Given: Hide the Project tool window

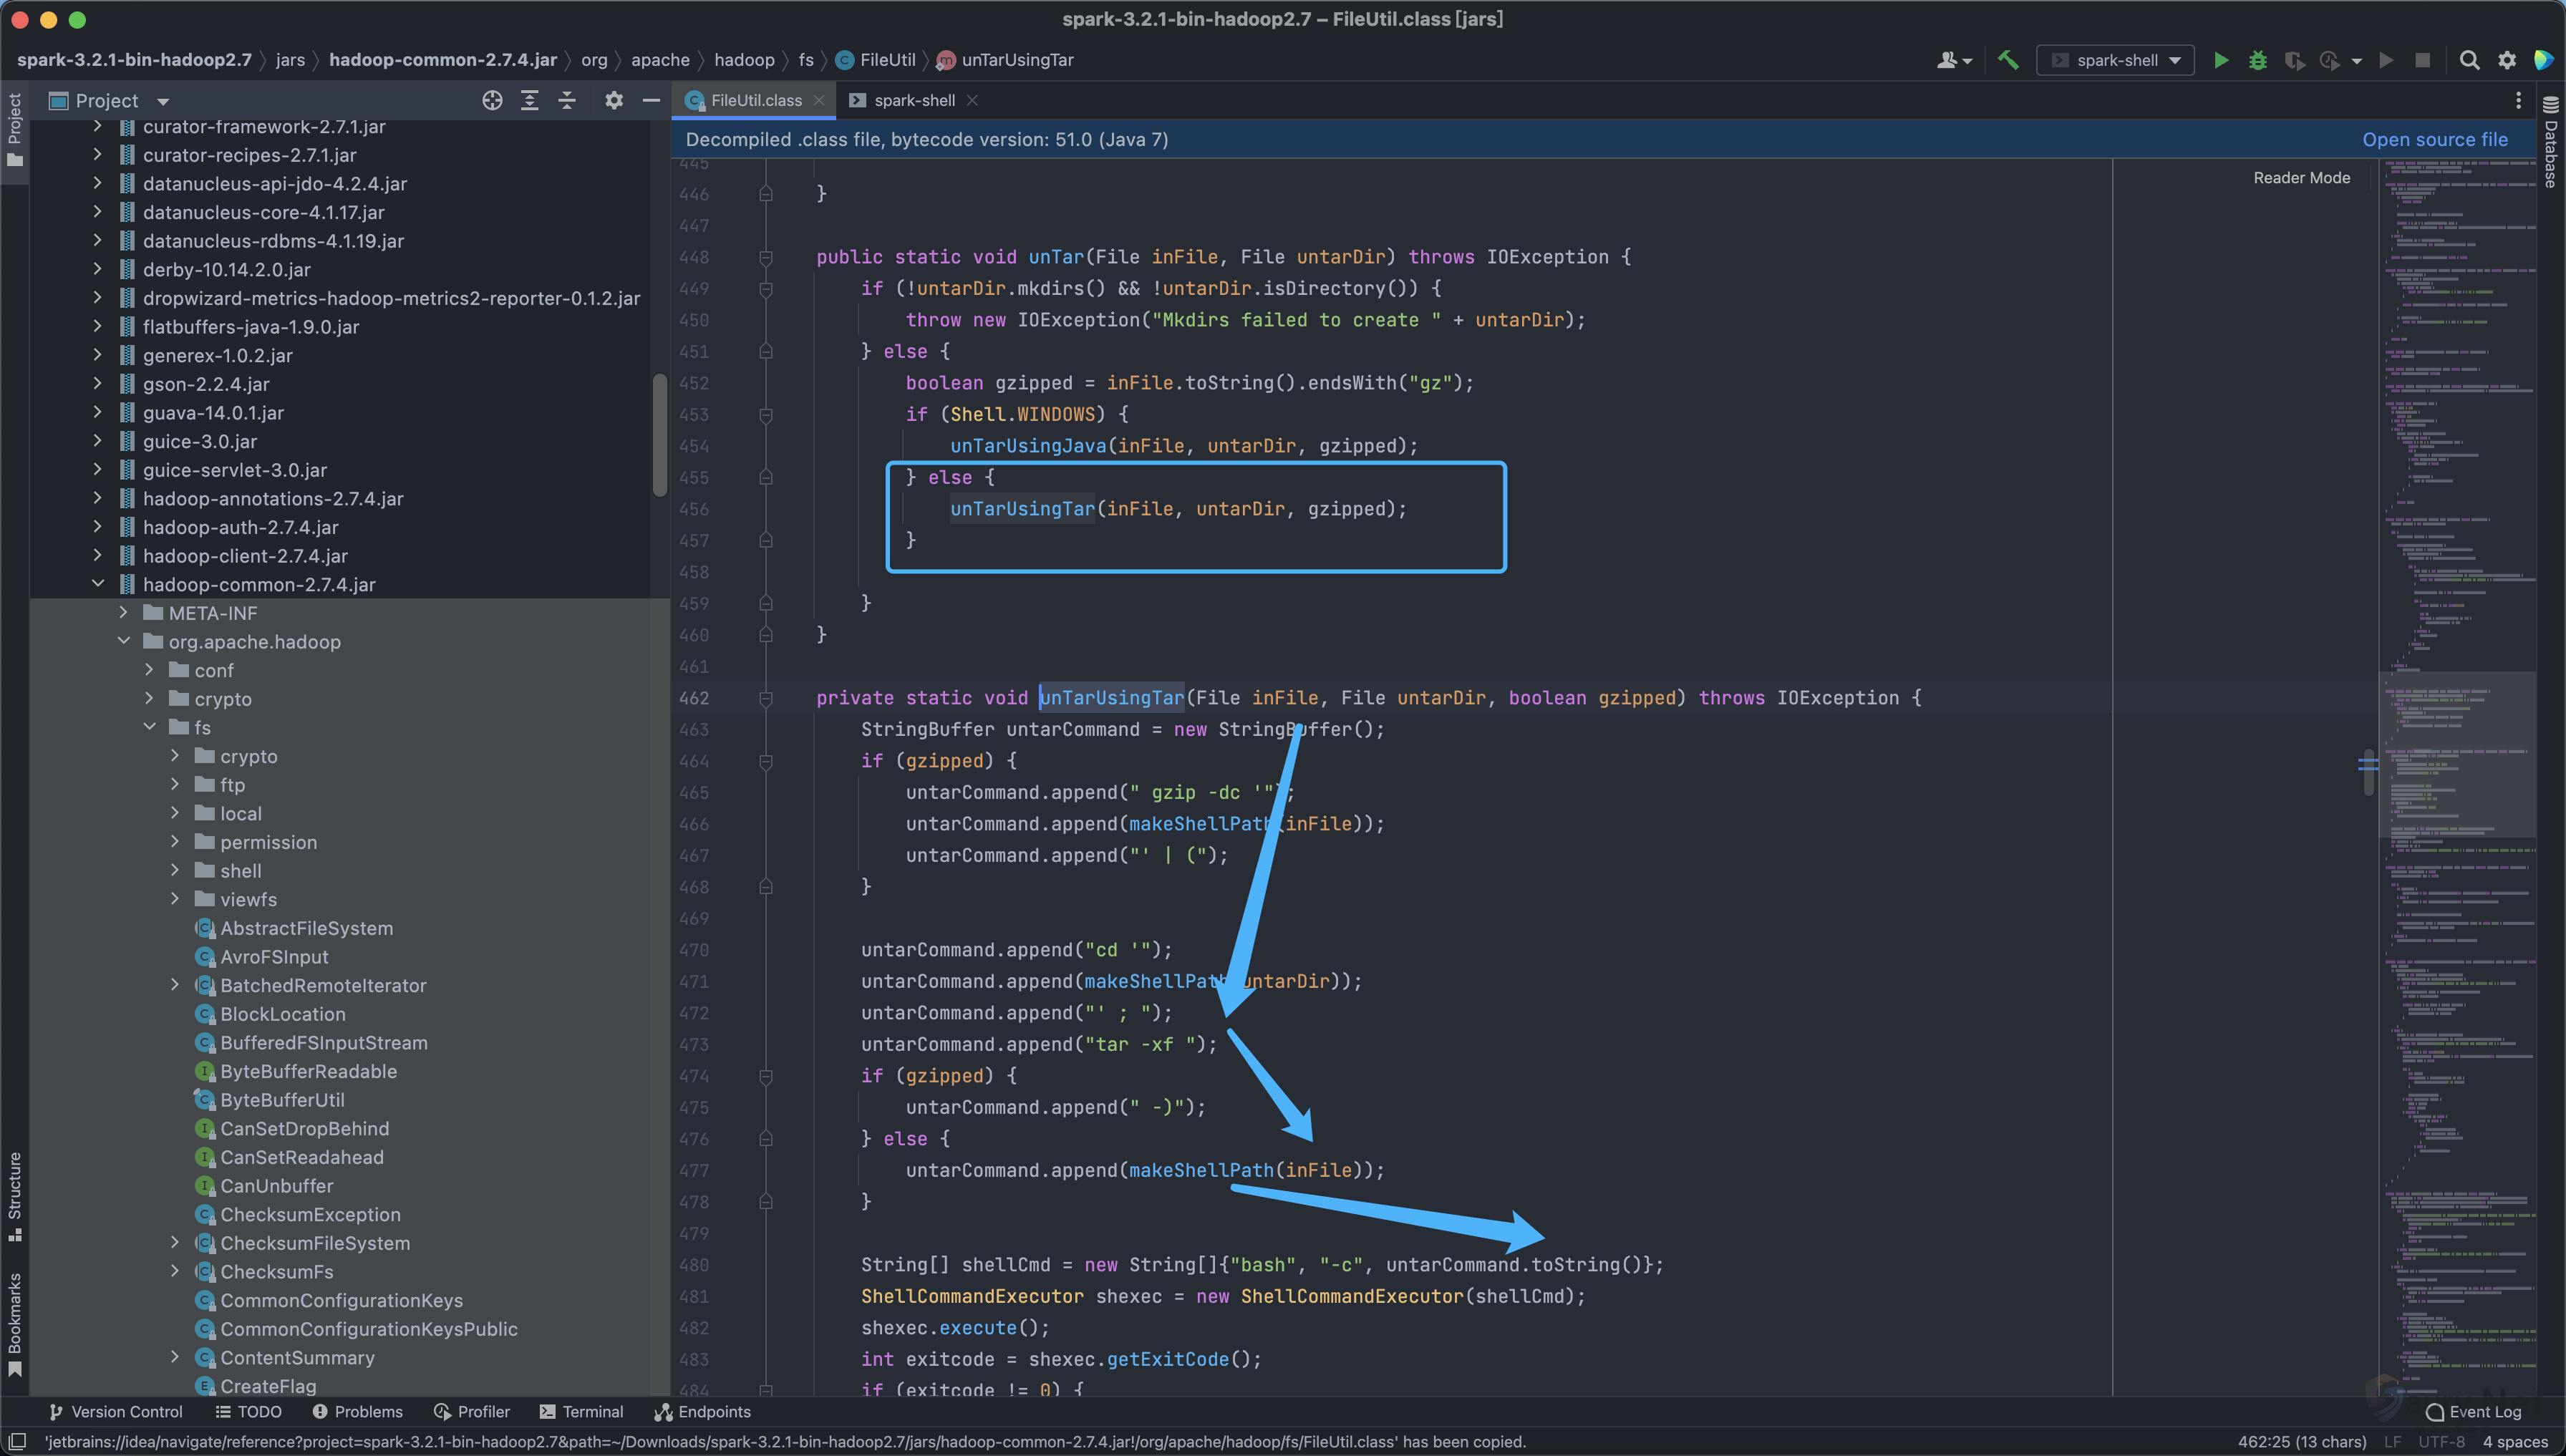Looking at the screenshot, I should click(651, 100).
